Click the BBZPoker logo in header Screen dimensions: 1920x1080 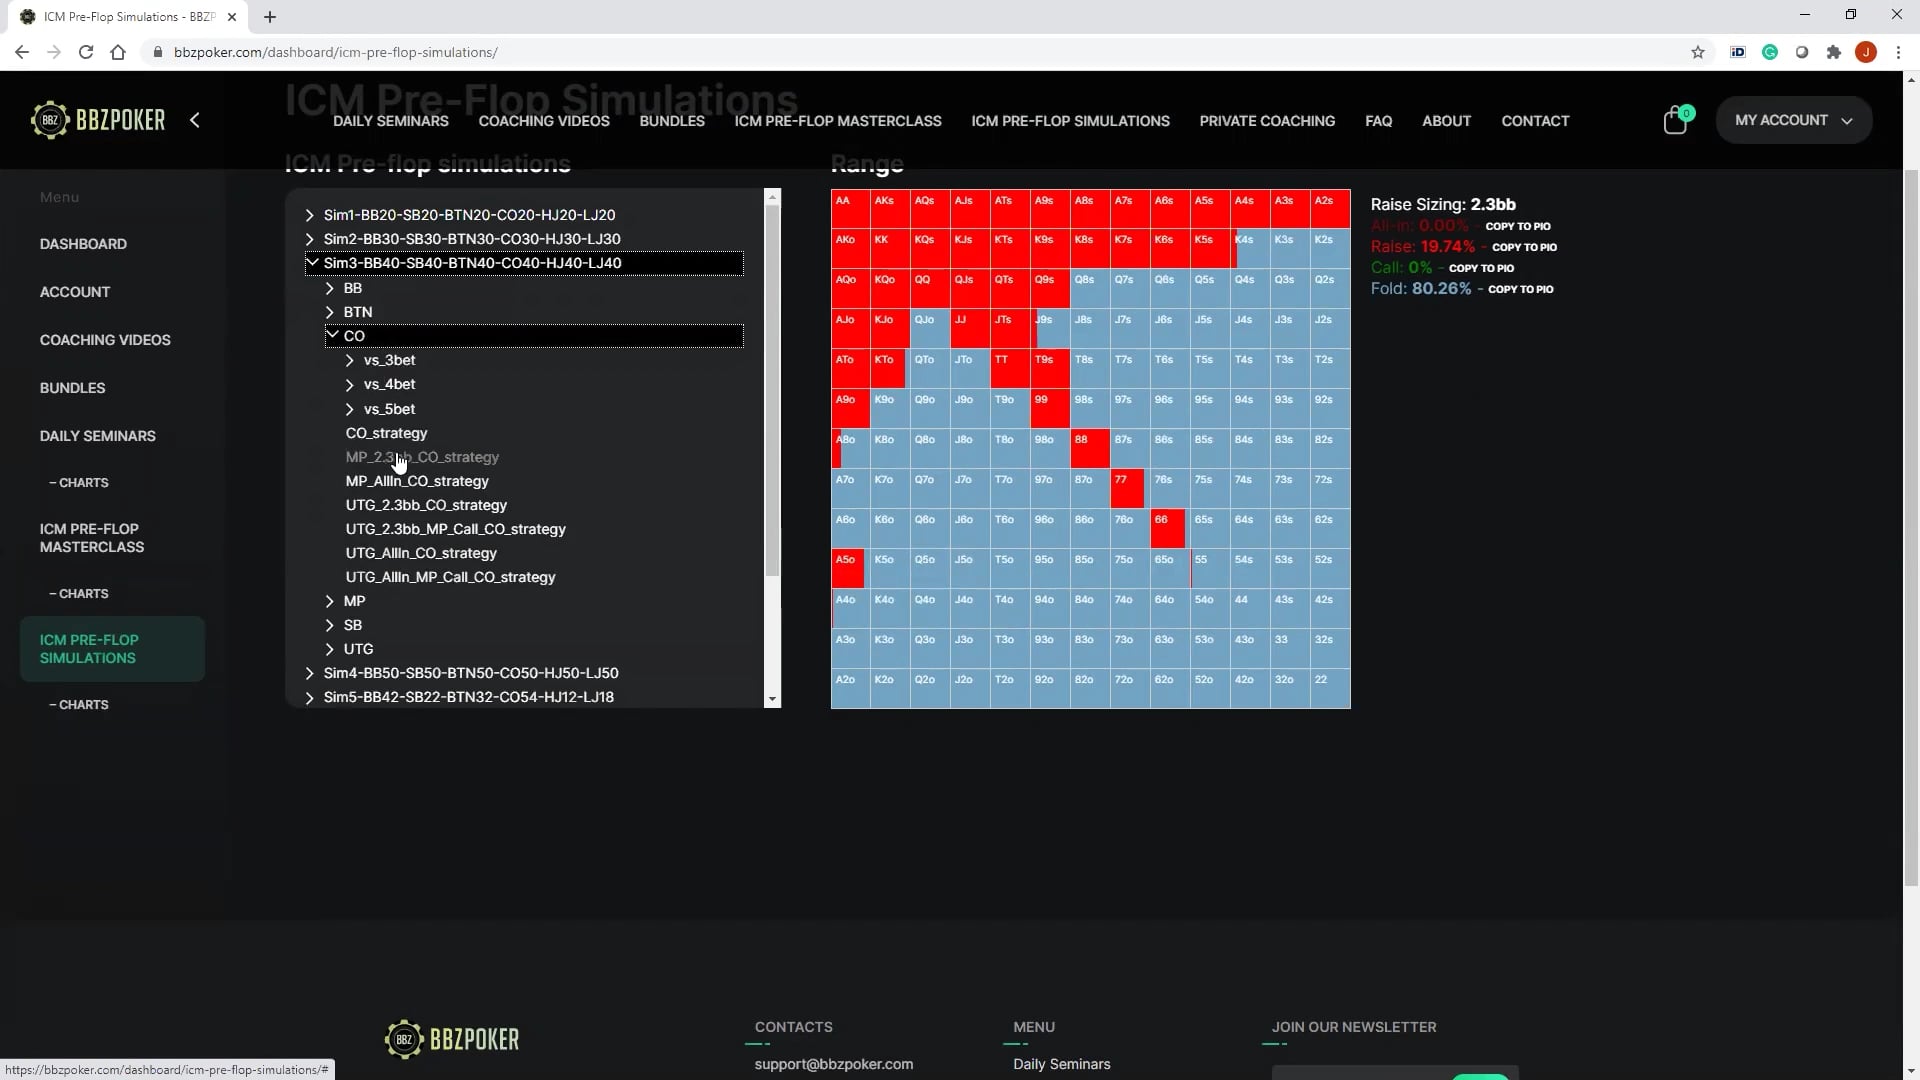[x=98, y=120]
